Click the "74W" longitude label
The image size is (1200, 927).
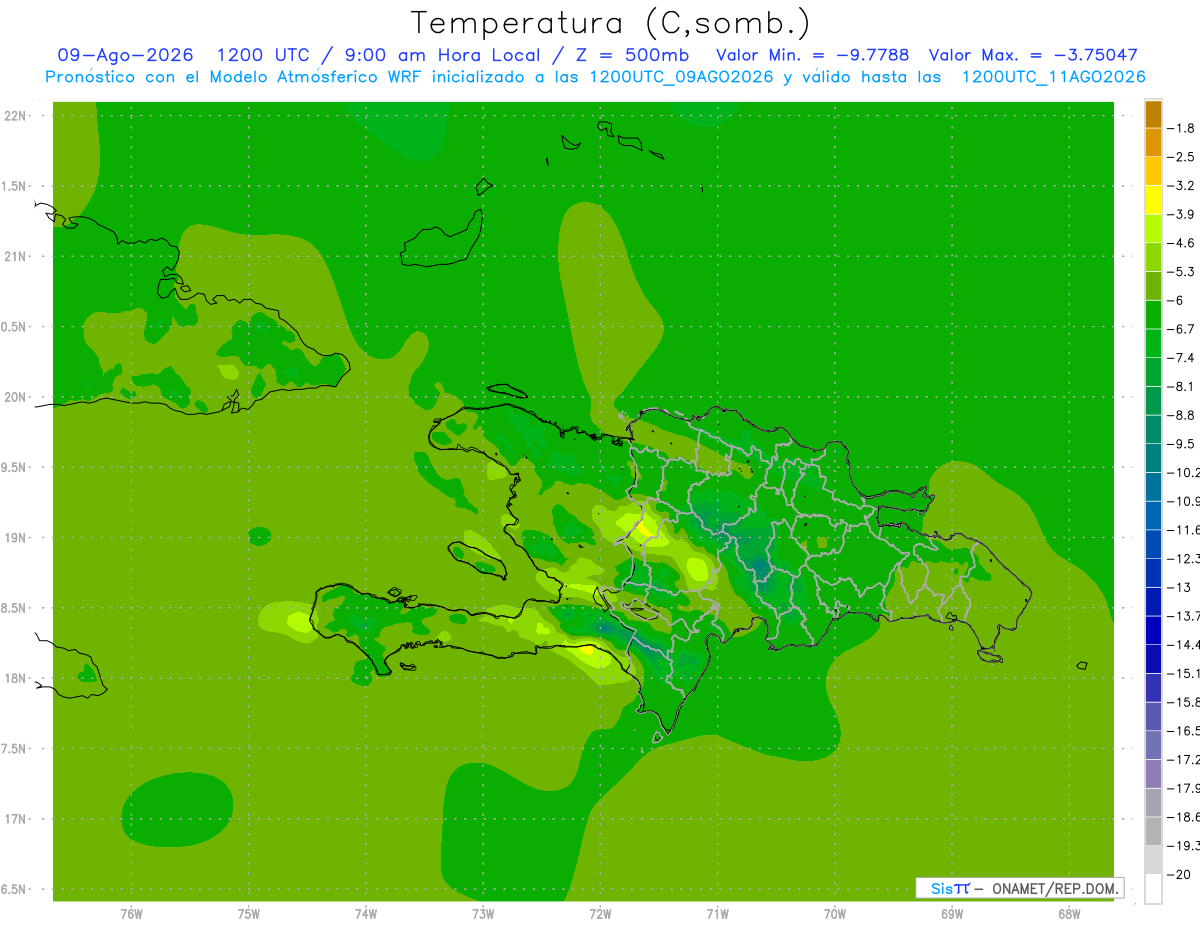pyautogui.click(x=365, y=914)
